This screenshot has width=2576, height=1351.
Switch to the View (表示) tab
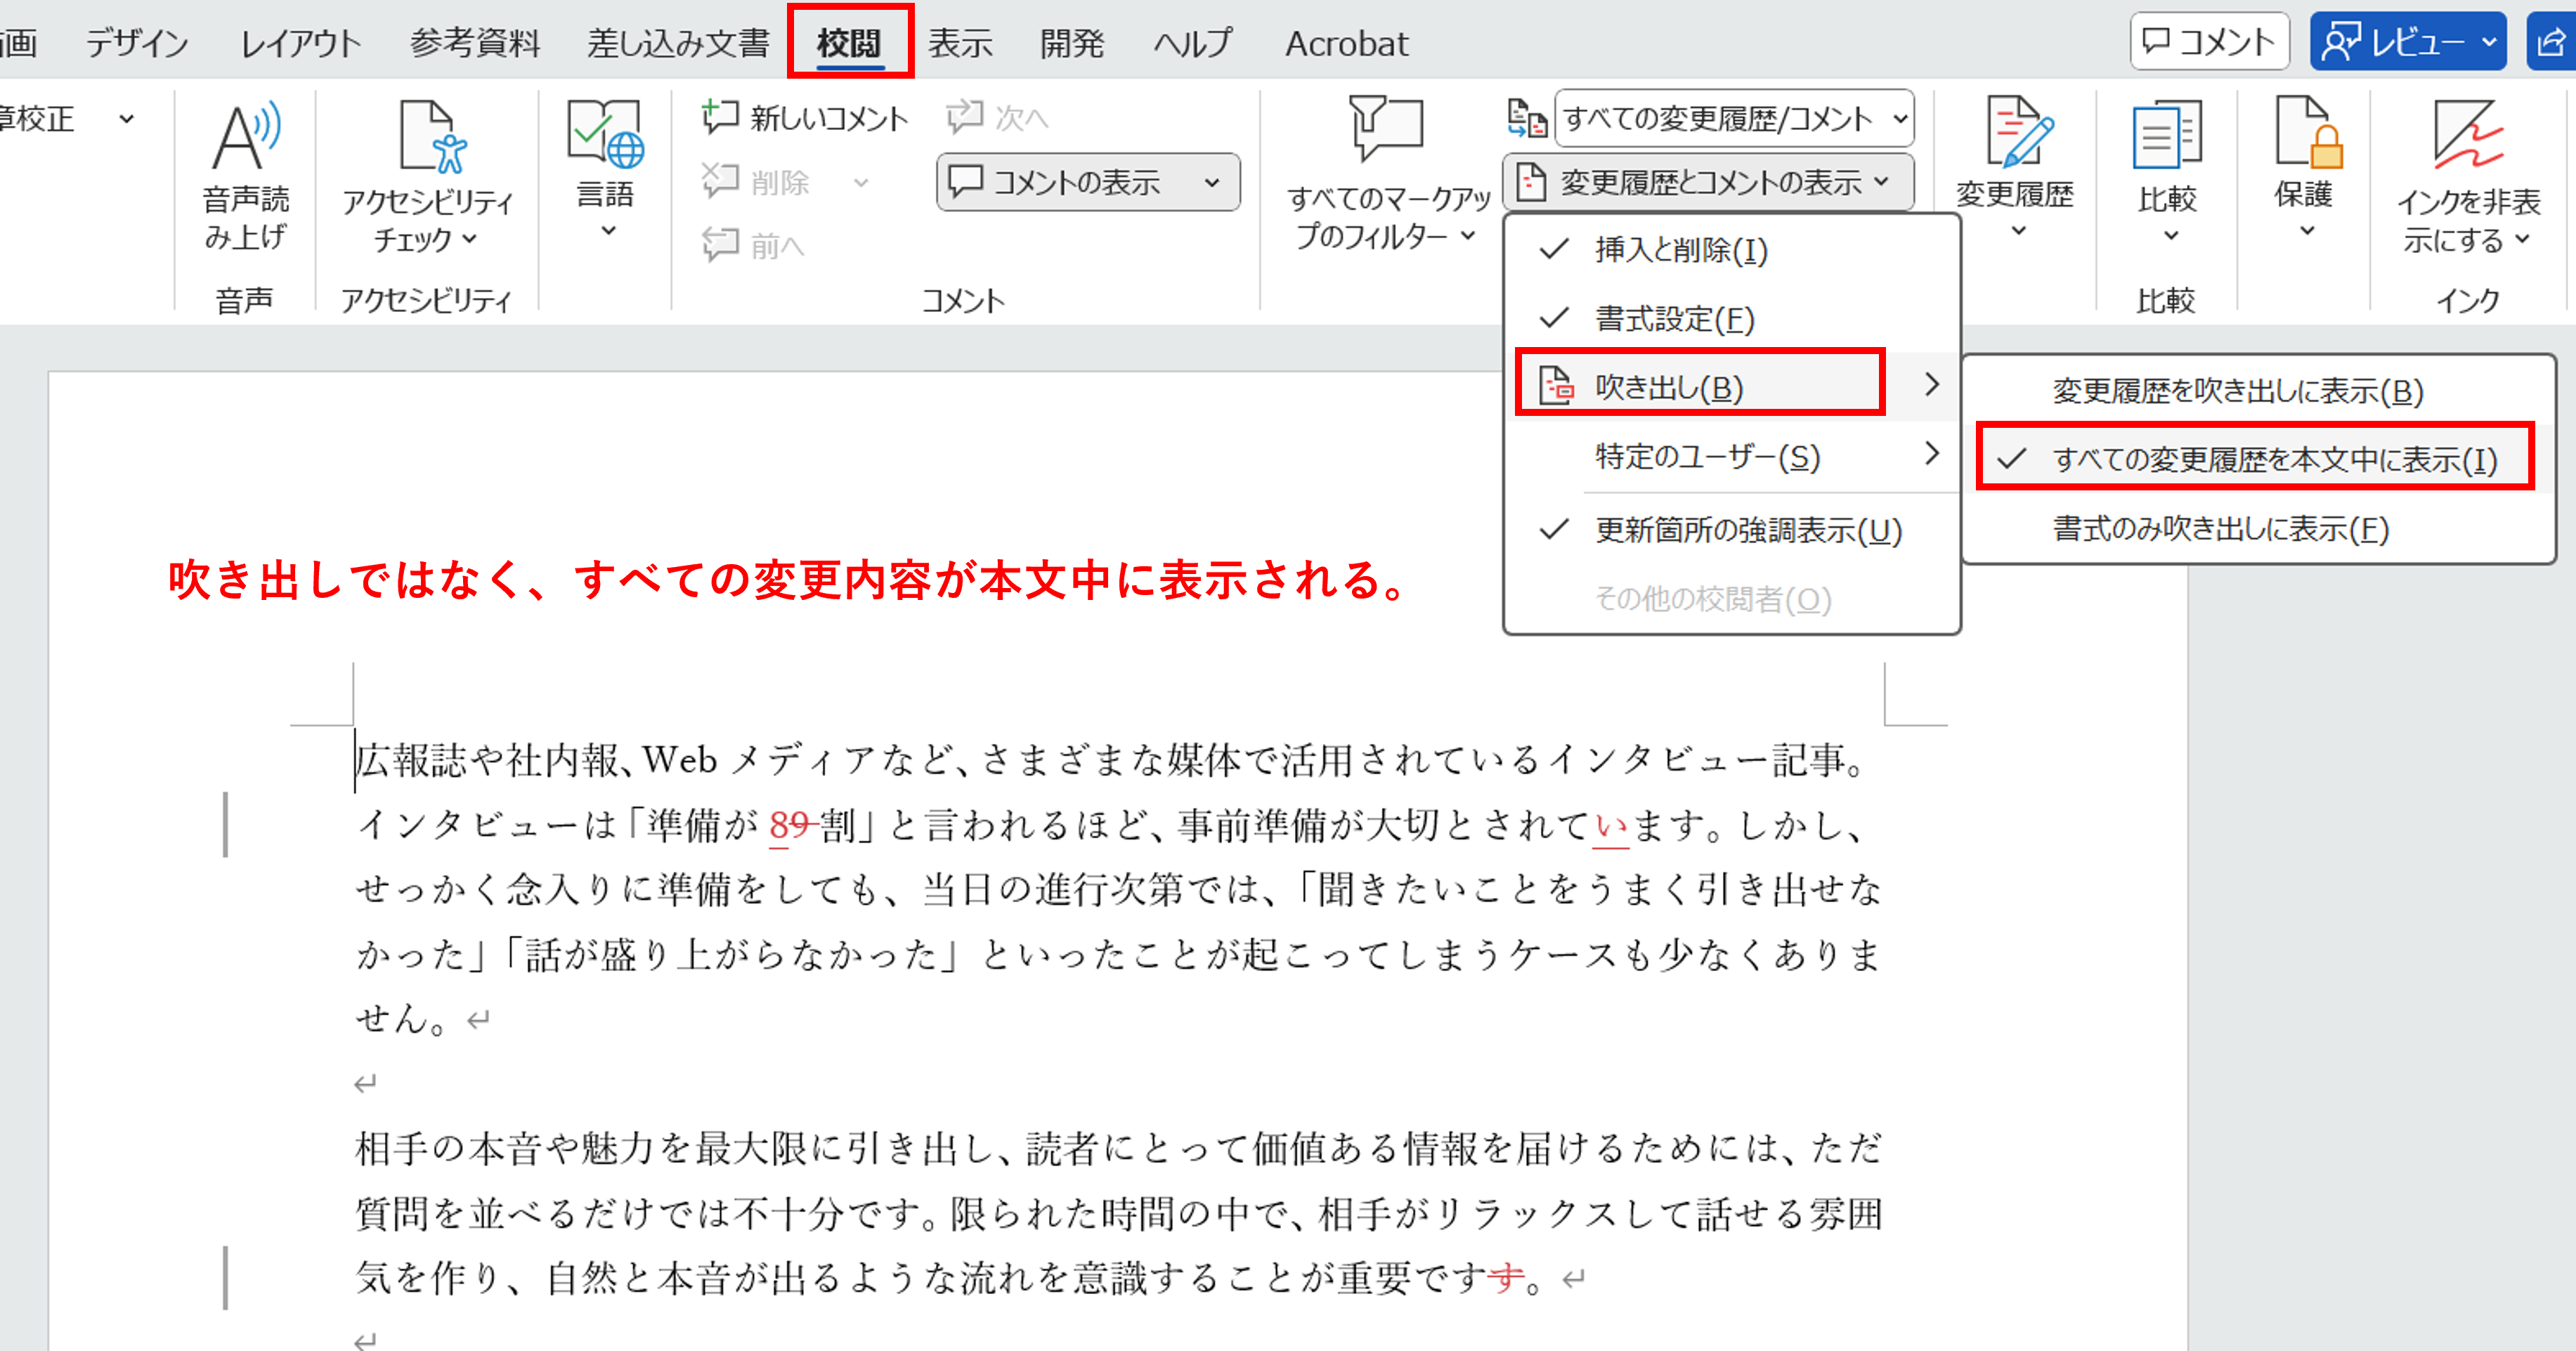[960, 43]
